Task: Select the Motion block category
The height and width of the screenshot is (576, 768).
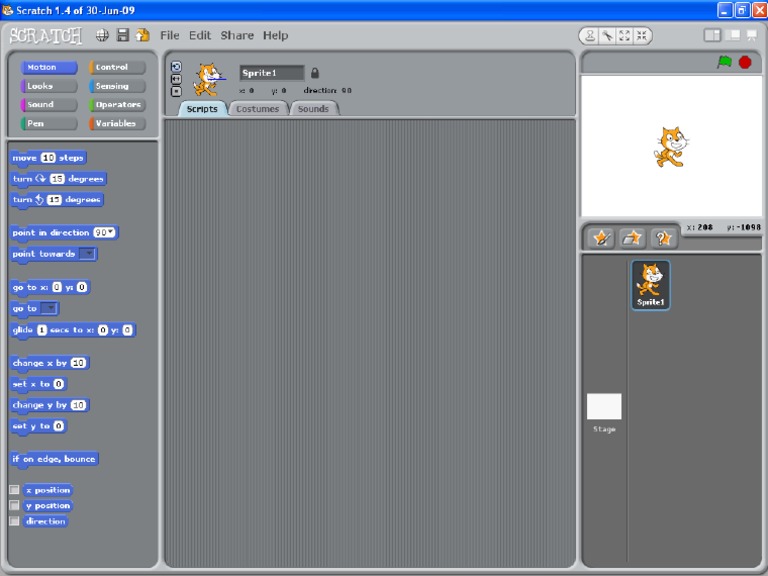Action: point(49,67)
